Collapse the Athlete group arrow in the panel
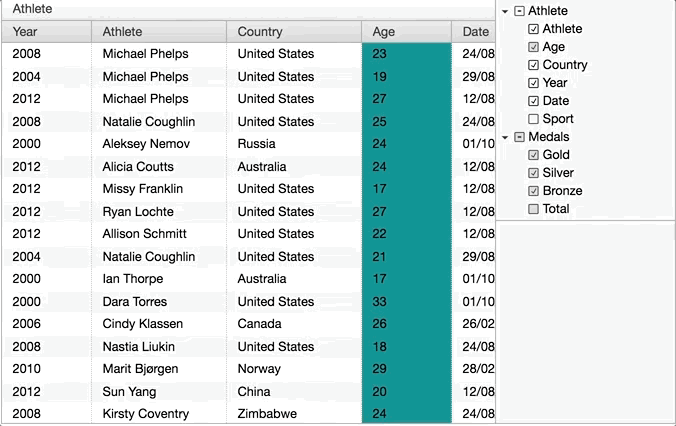676x426 pixels. pos(505,11)
